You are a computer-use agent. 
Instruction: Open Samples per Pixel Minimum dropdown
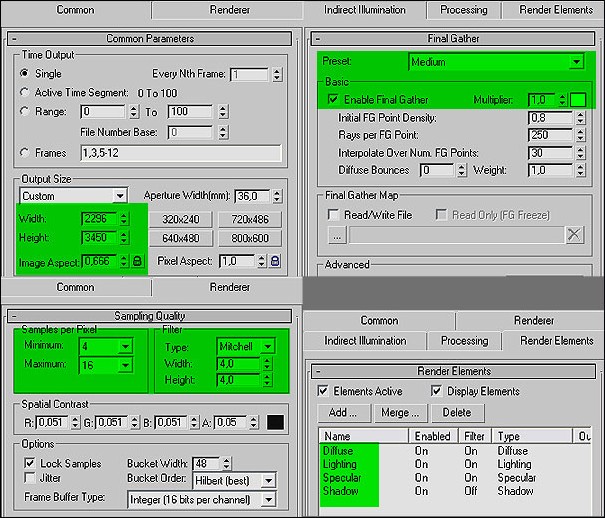(x=125, y=346)
